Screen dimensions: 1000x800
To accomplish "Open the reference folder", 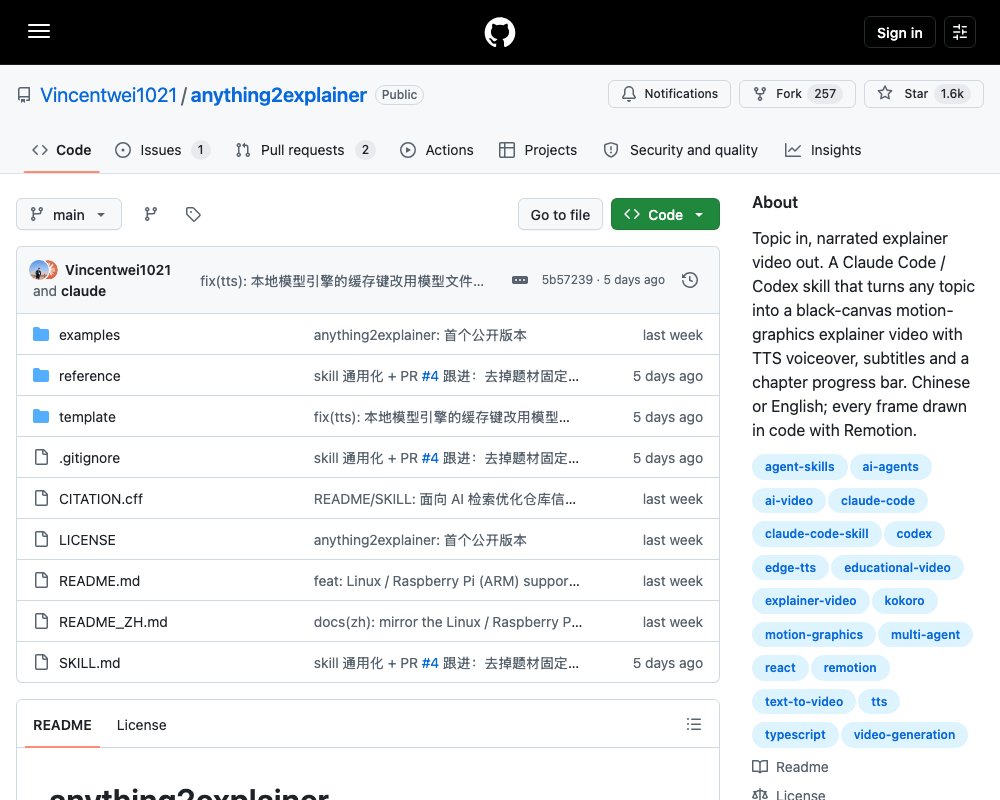I will [x=89, y=376].
